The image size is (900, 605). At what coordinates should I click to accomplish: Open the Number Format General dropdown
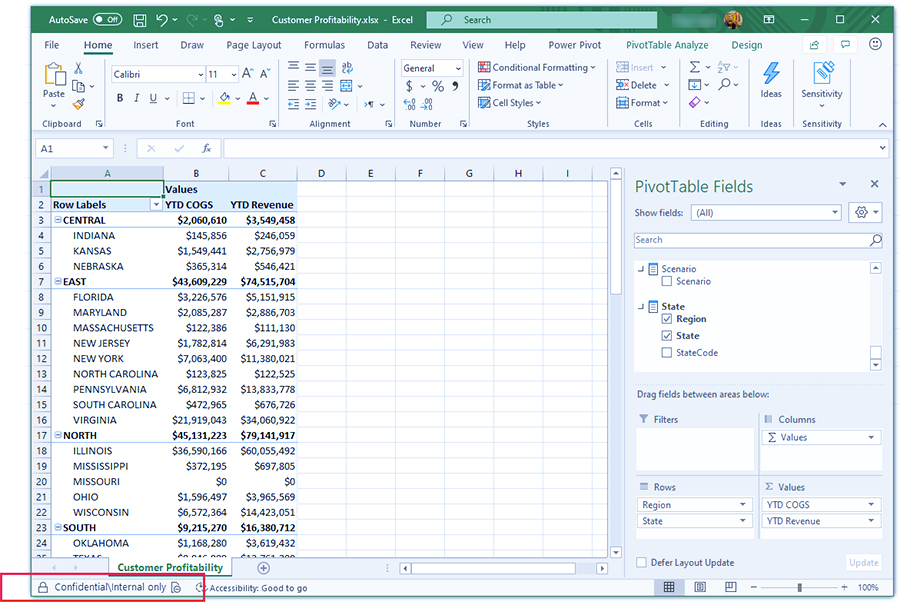(458, 68)
